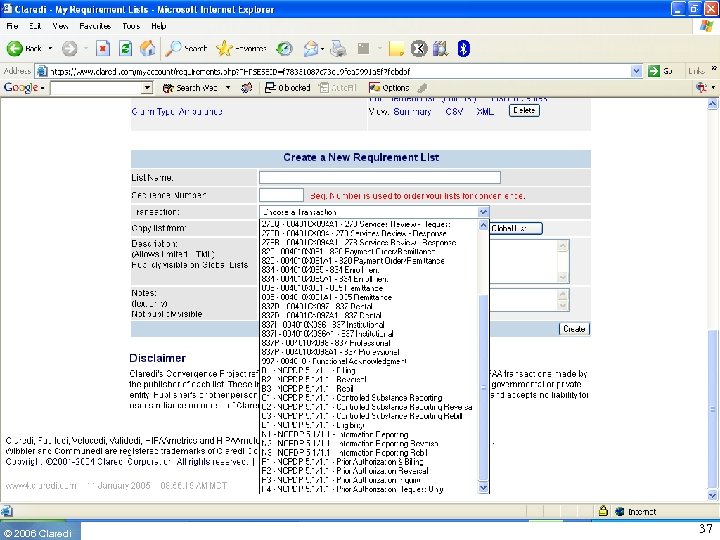Click Delete button for Ambulance list
Image resolution: width=720 pixels, height=540 pixels.
tap(524, 110)
